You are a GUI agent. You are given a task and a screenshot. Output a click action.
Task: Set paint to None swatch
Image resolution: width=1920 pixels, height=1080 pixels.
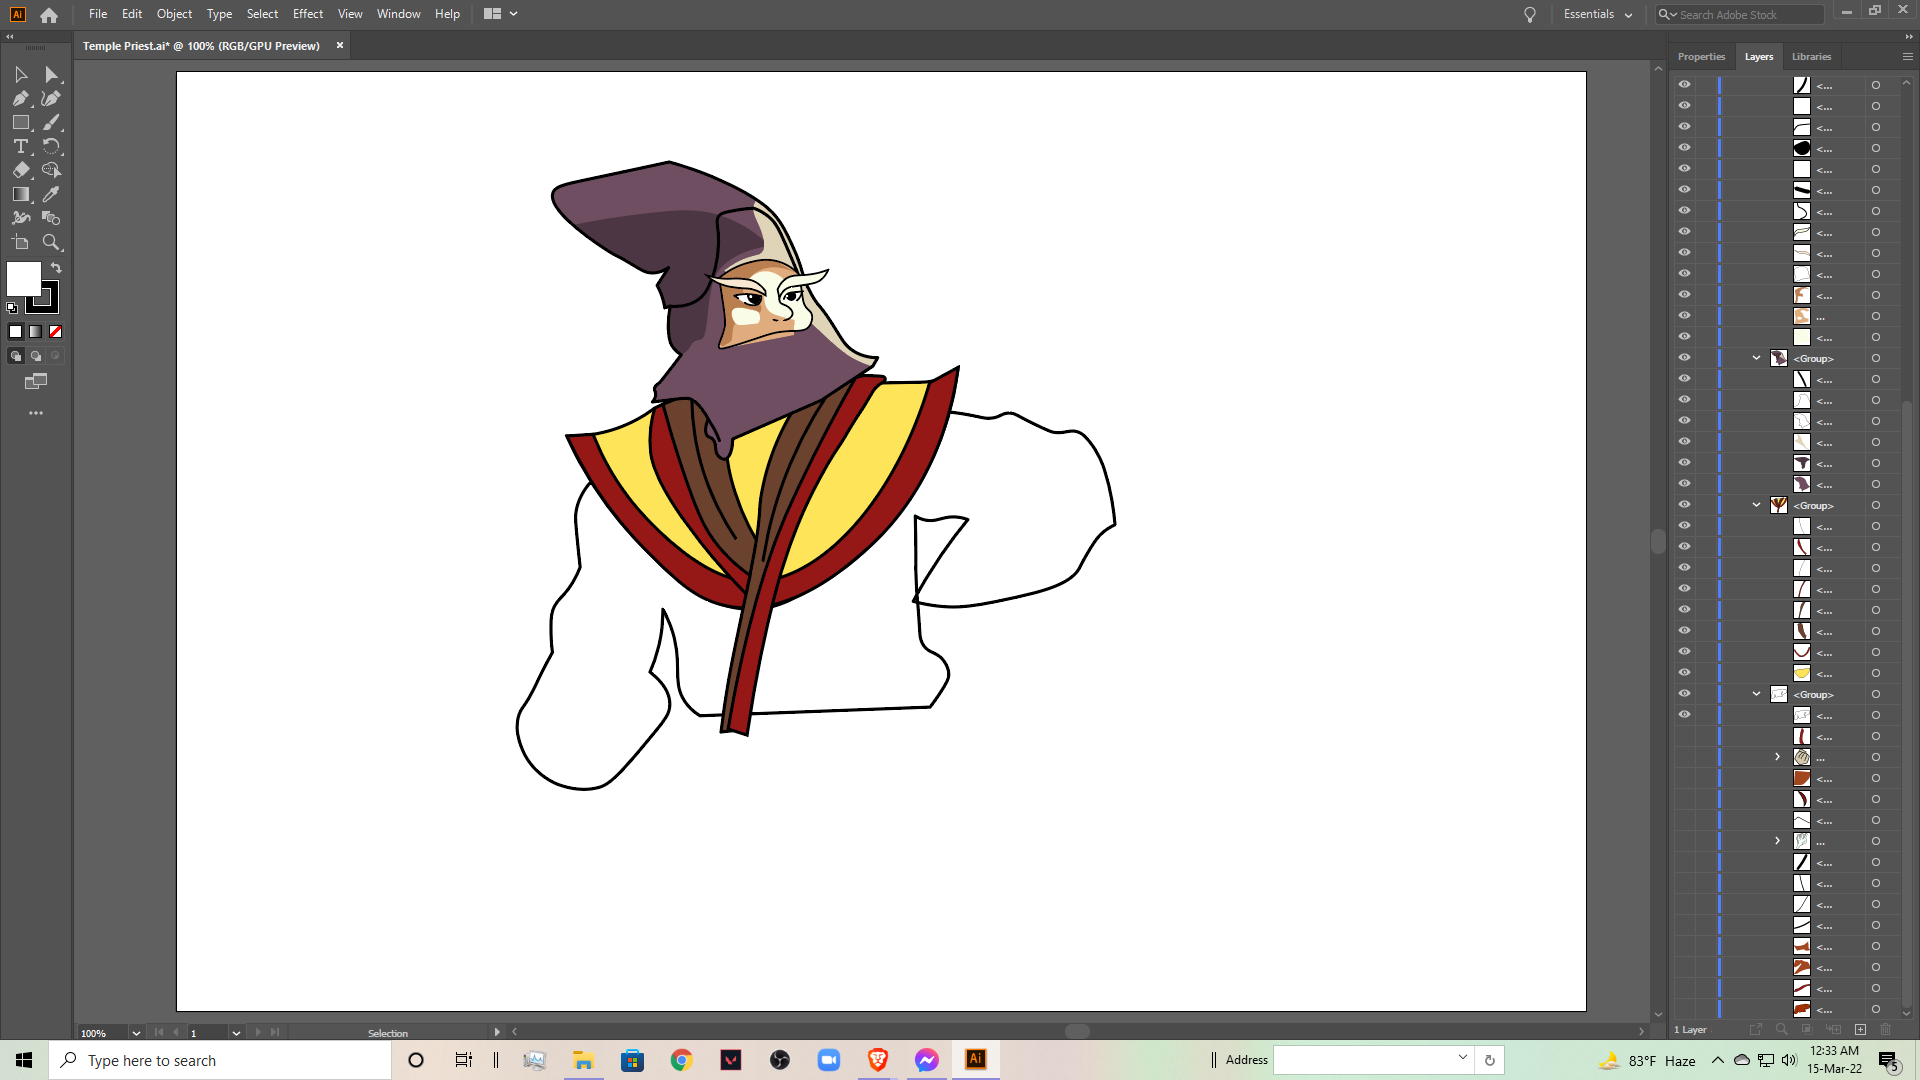[x=56, y=332]
